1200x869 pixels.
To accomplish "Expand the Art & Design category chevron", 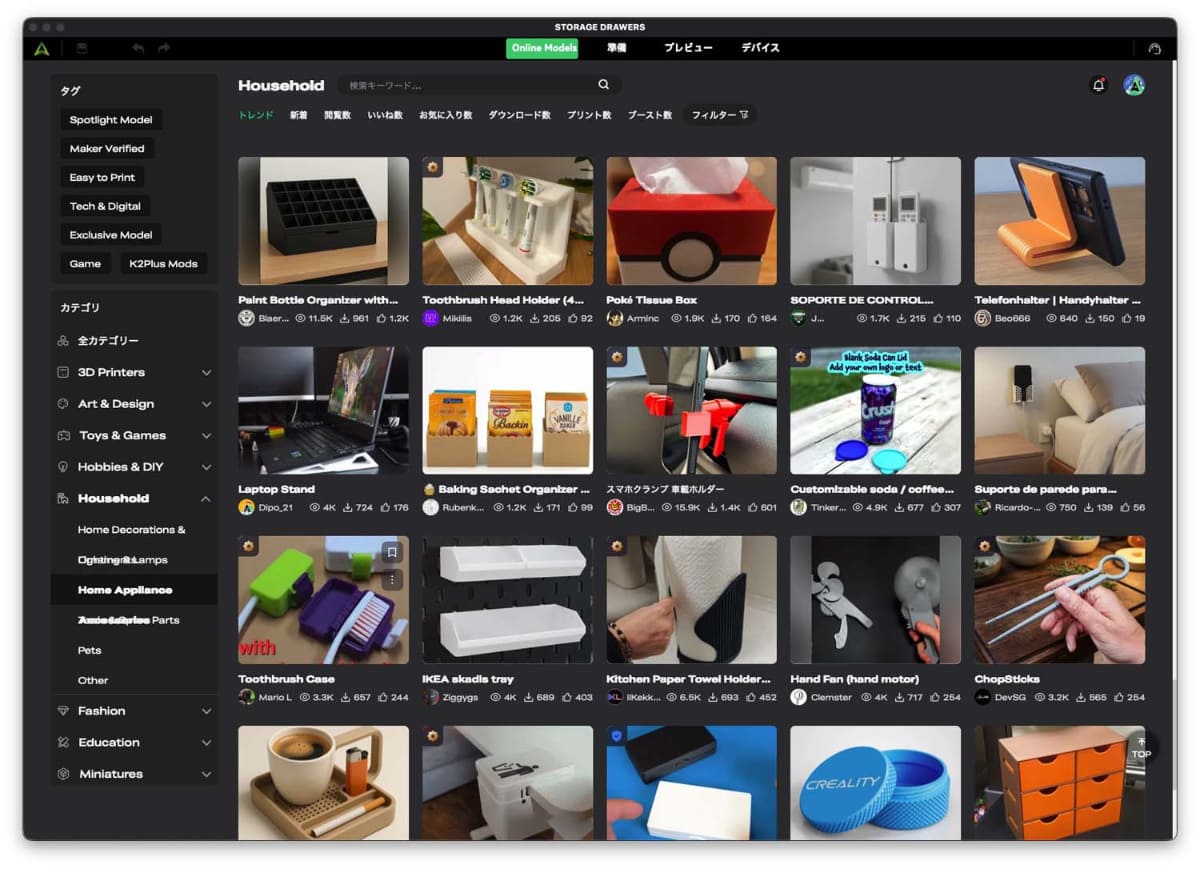I will (206, 404).
